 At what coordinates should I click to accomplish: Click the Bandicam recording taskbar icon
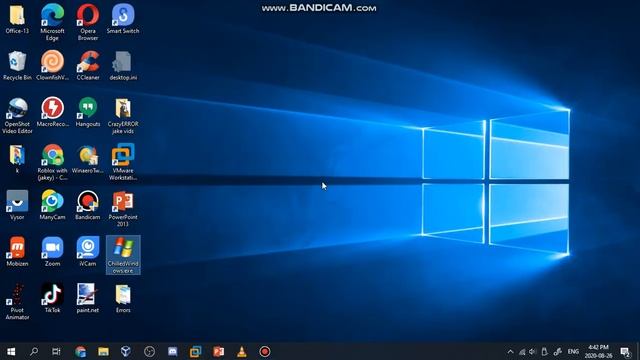[x=264, y=351]
